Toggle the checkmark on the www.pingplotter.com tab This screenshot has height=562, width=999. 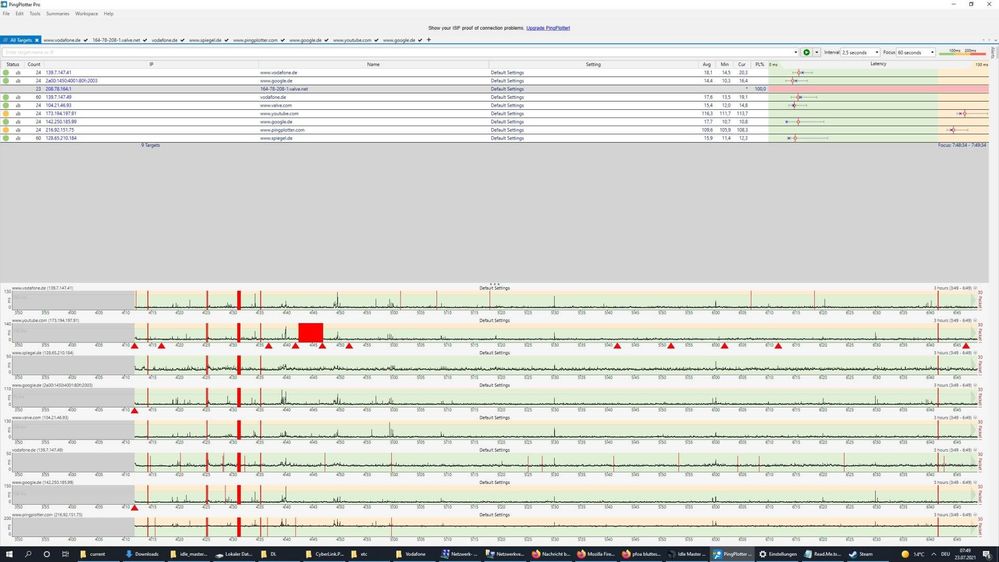coord(283,40)
